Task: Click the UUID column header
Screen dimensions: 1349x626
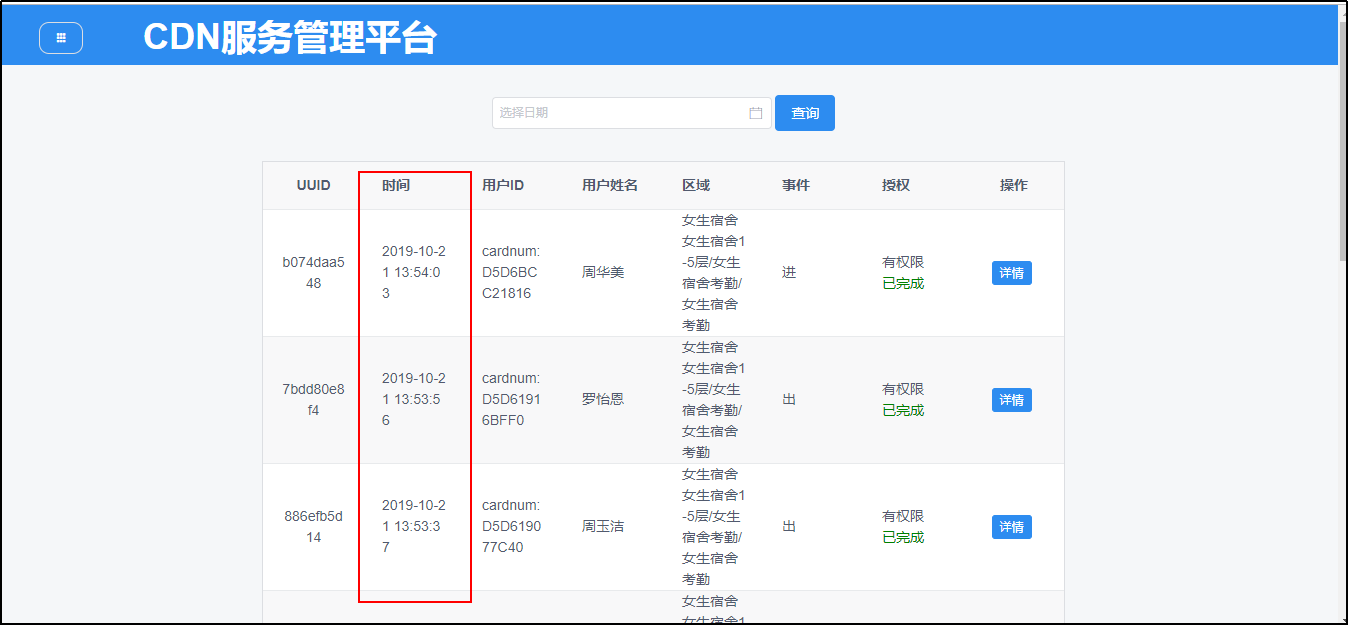Action: 313,185
